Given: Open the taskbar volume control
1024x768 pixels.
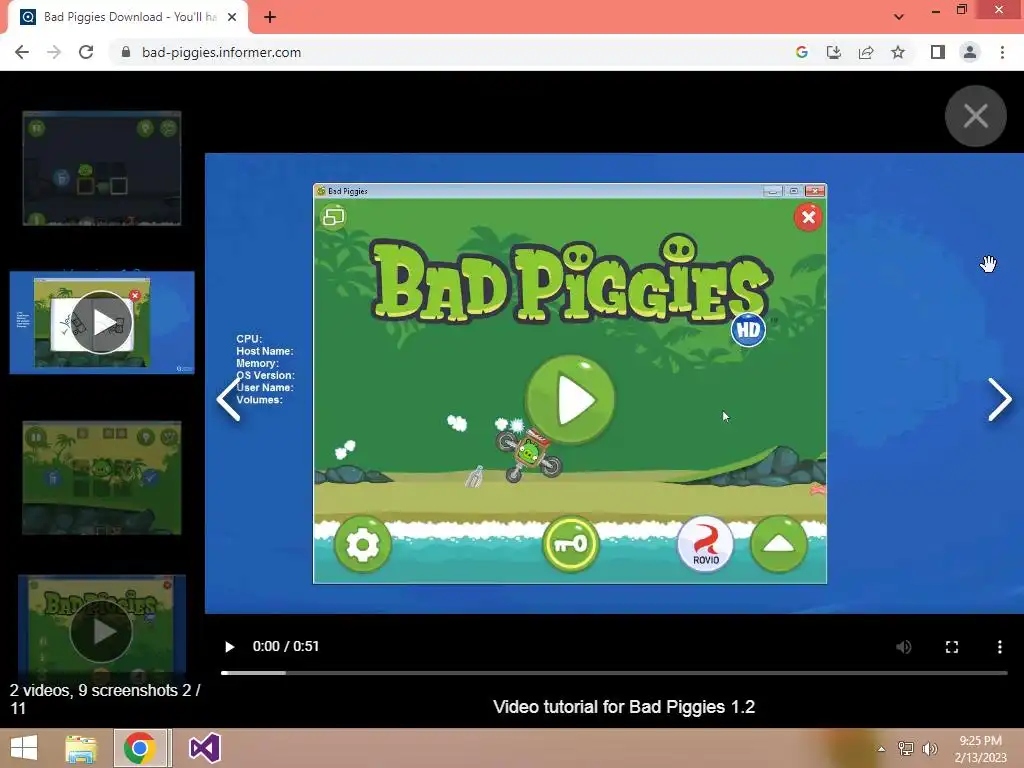Looking at the screenshot, I should pyautogui.click(x=930, y=748).
